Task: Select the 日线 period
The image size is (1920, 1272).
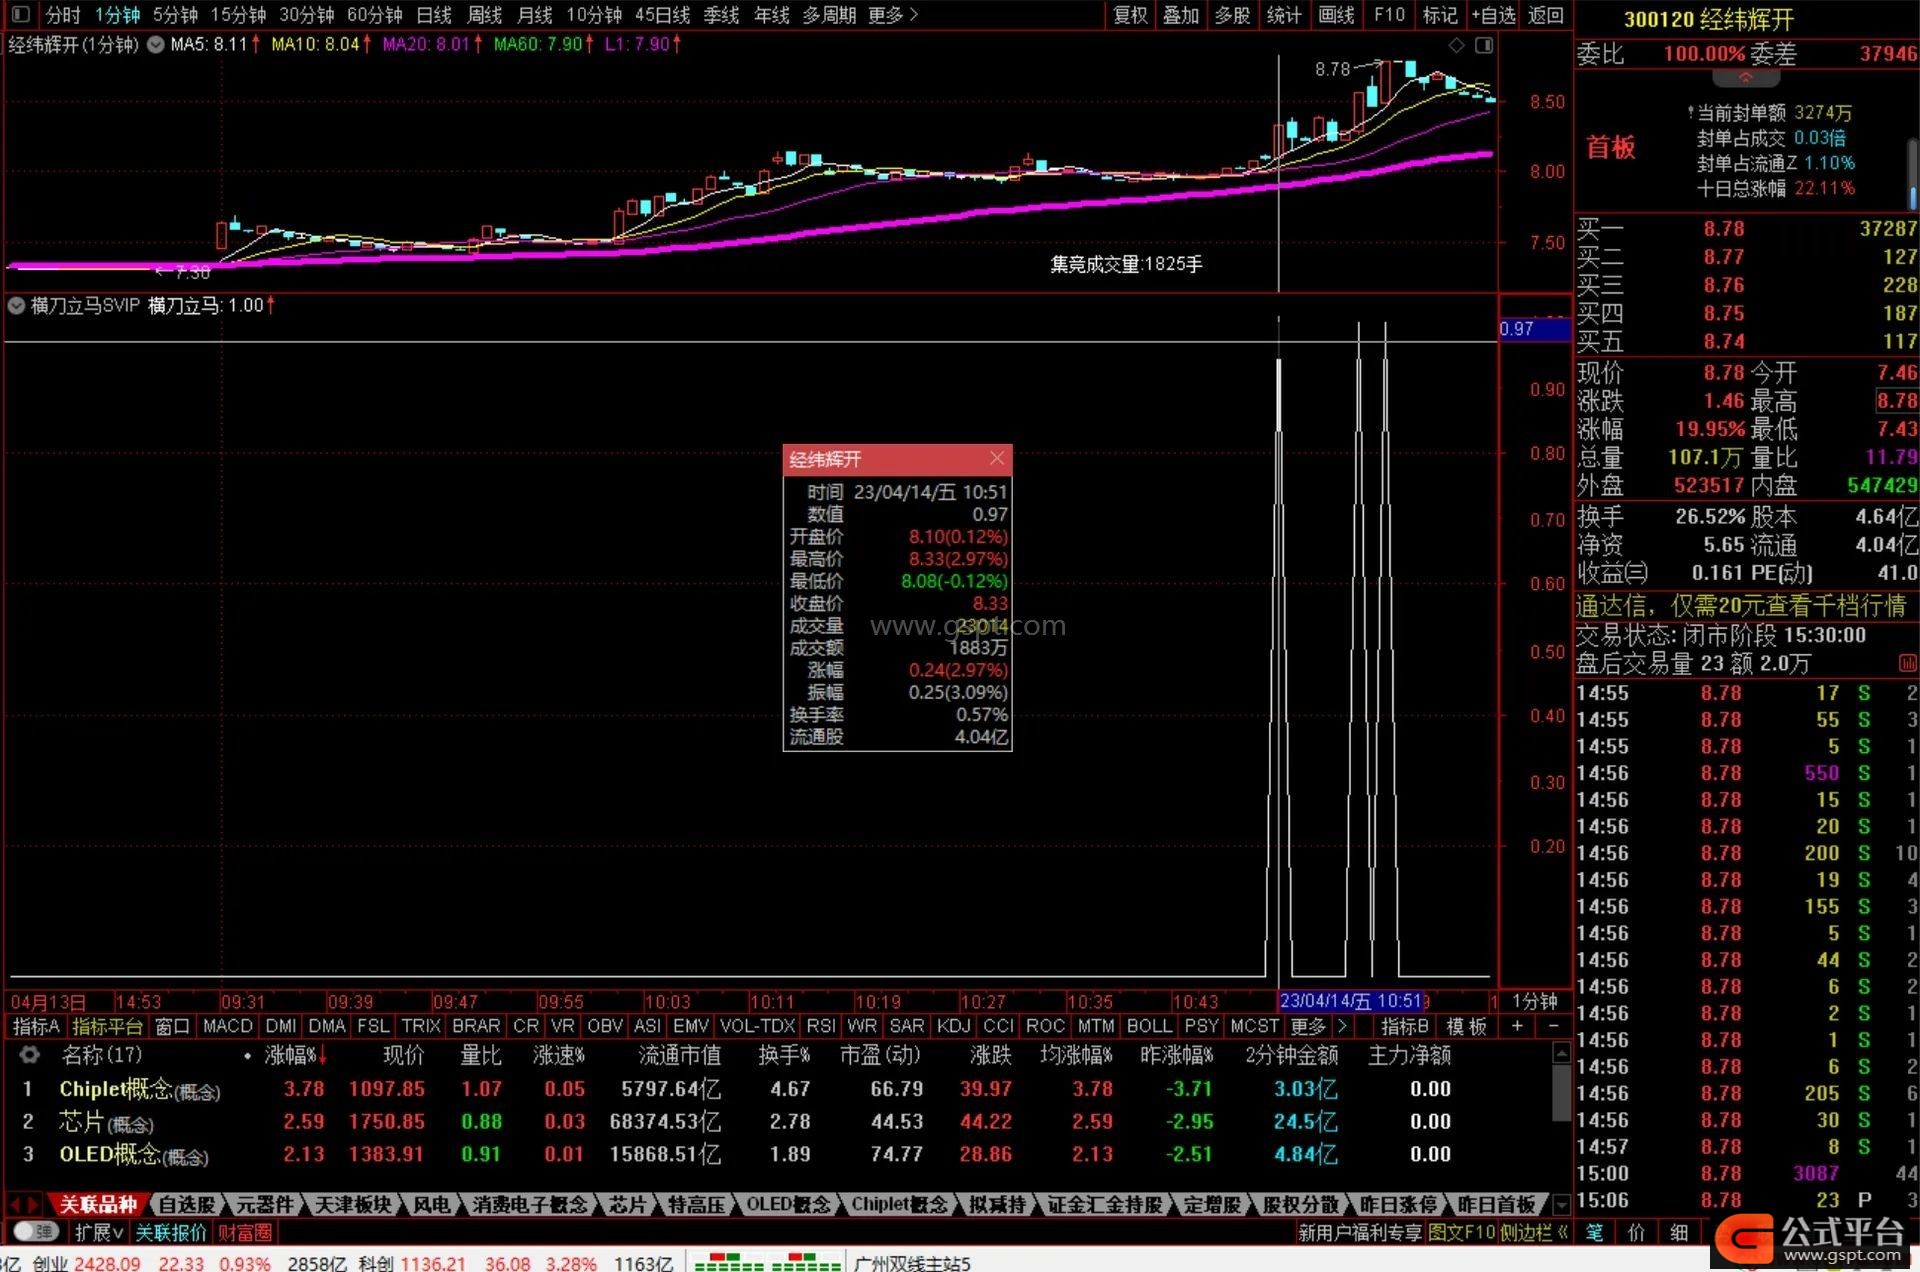Action: click(434, 14)
